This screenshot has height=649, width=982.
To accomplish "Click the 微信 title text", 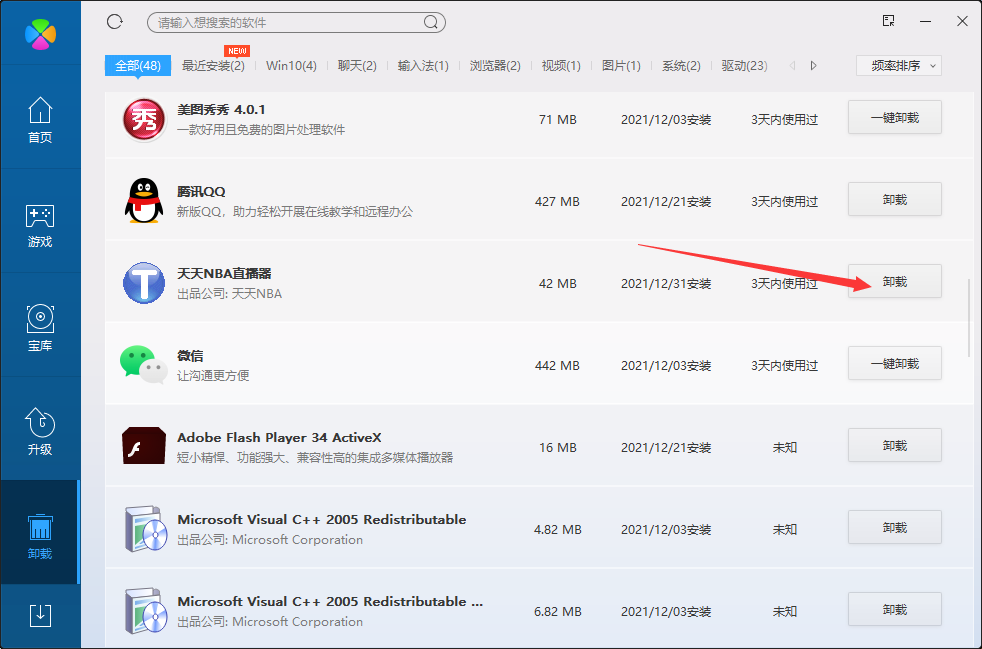I will [x=190, y=356].
